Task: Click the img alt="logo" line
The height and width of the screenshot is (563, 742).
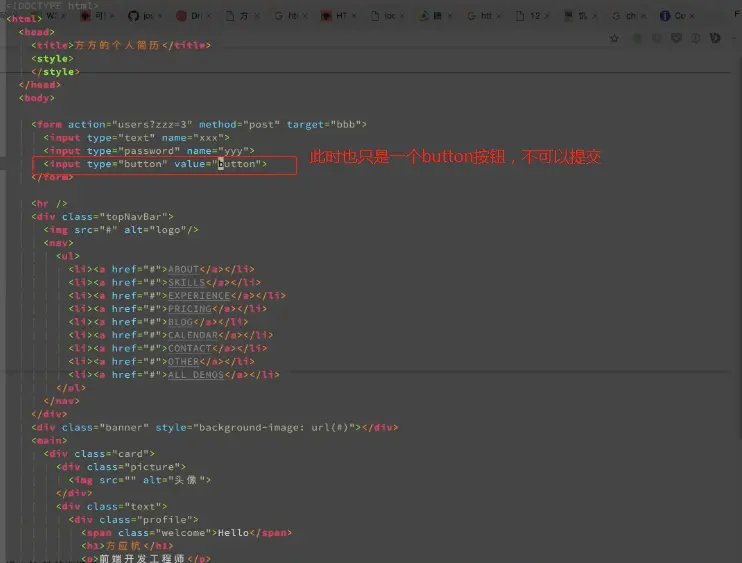Action: click(x=121, y=230)
